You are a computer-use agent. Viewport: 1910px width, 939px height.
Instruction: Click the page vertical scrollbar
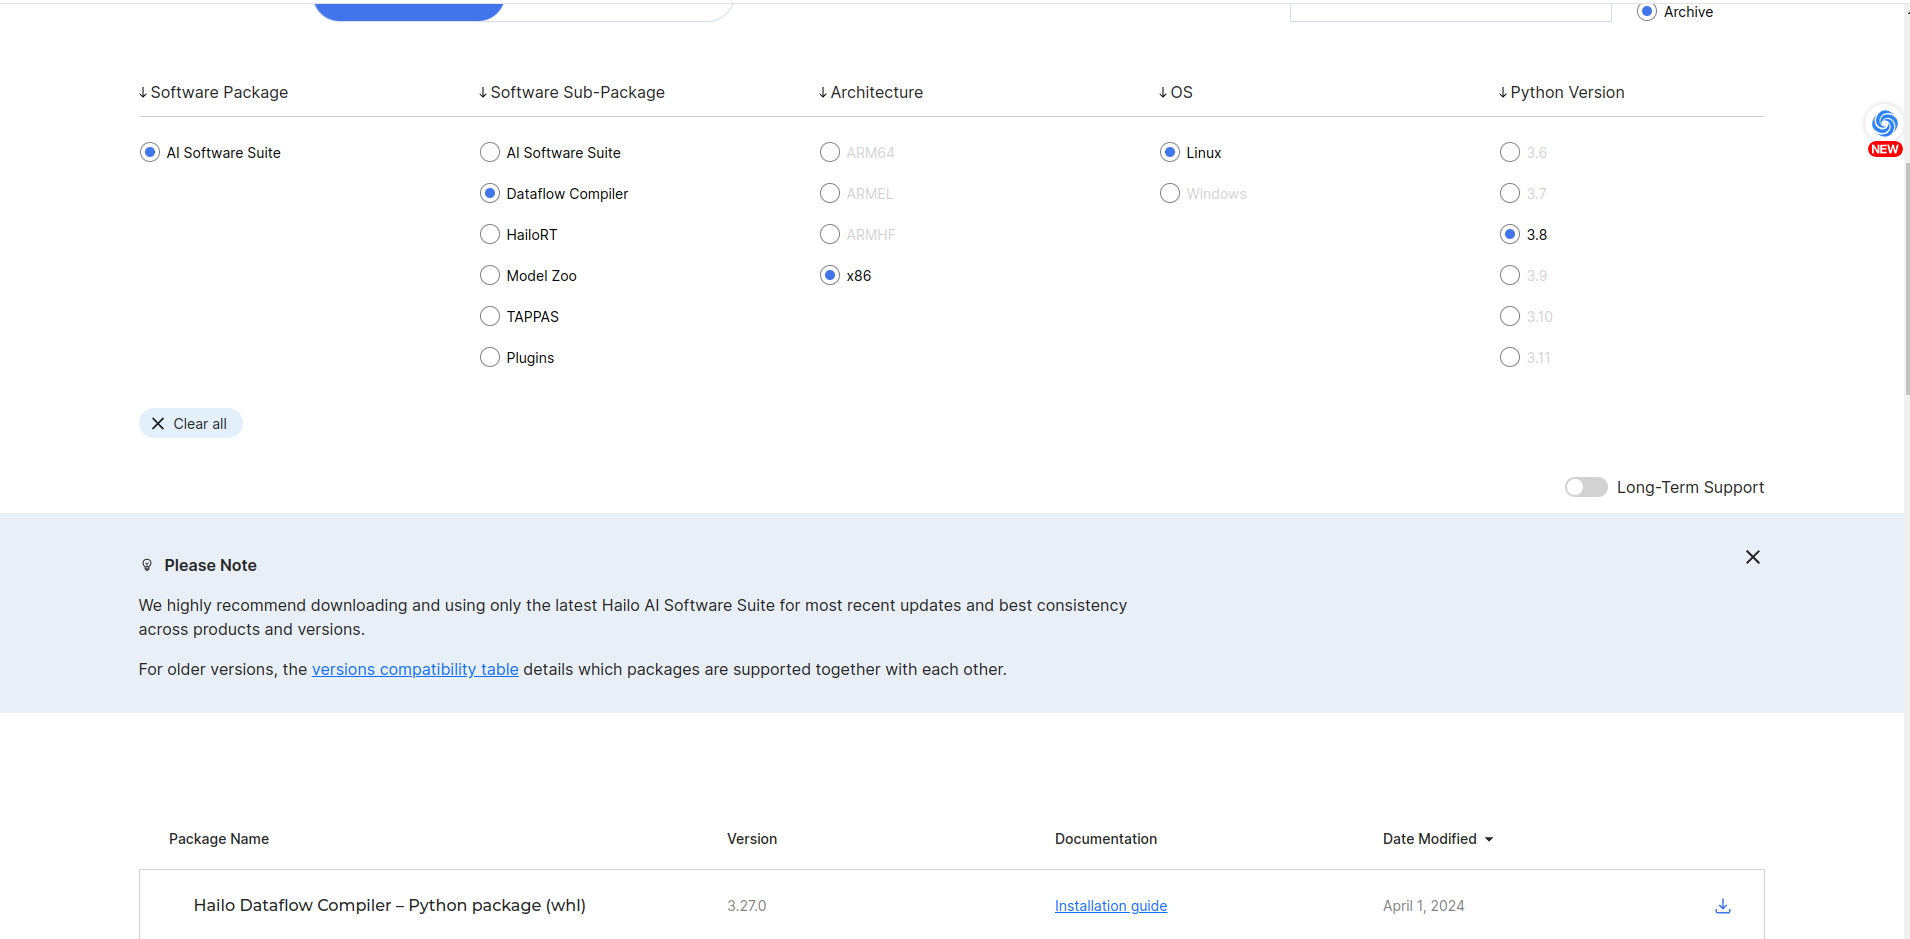pos(1907,280)
